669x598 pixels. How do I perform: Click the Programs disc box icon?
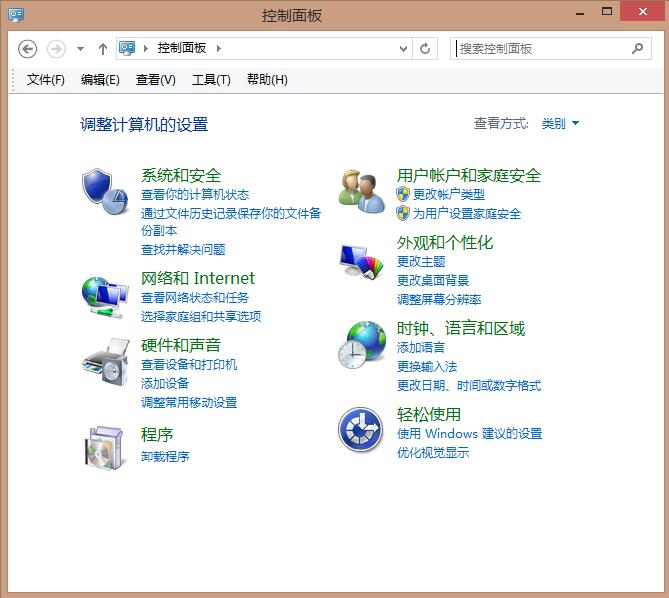105,448
